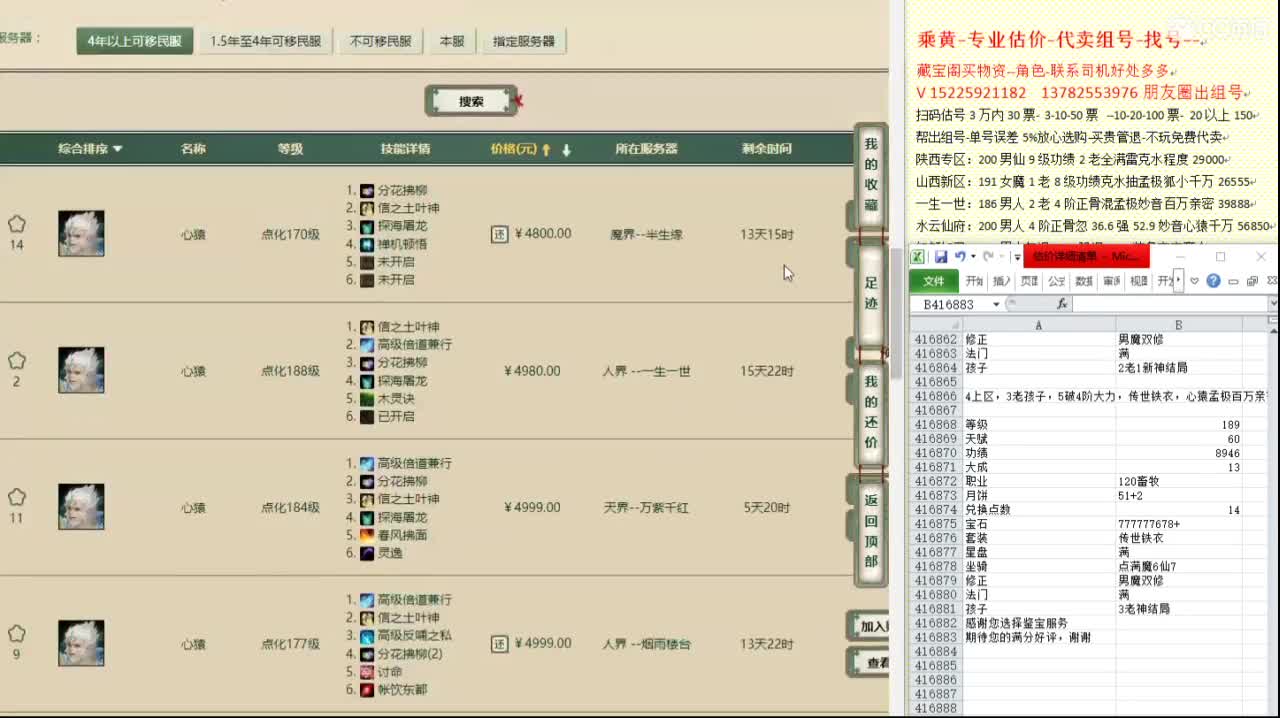The height and width of the screenshot is (718, 1280).
Task: Open avatar thumbnail of 人界--烟雨楼台 listing
Action: [x=81, y=644]
